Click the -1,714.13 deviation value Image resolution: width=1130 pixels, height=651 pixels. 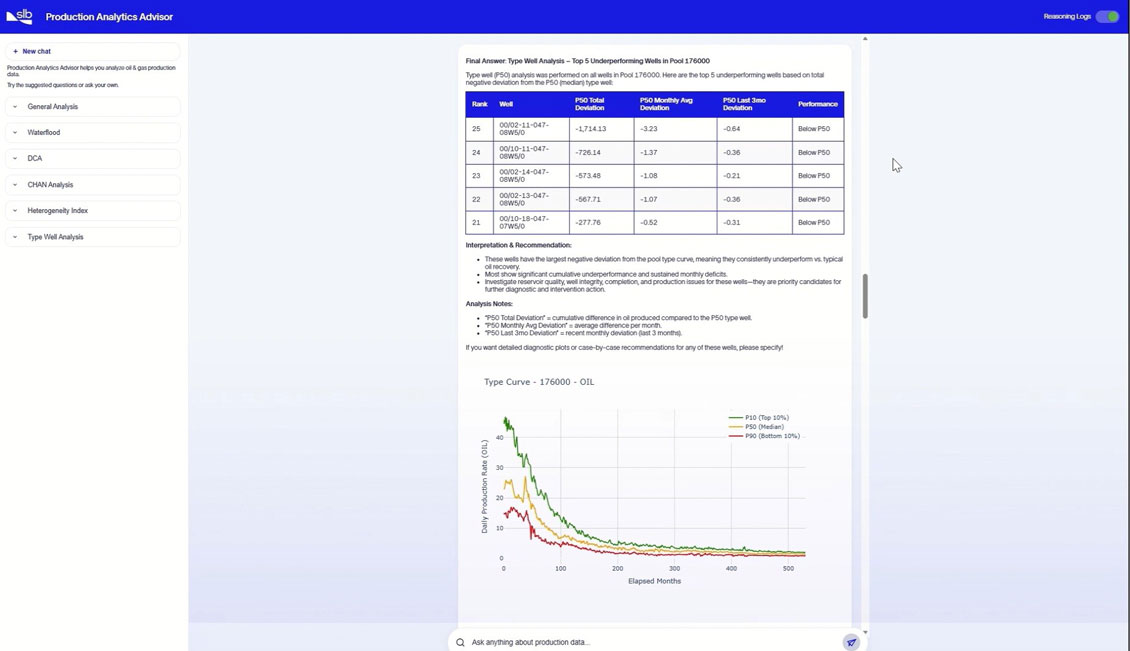click(590, 129)
